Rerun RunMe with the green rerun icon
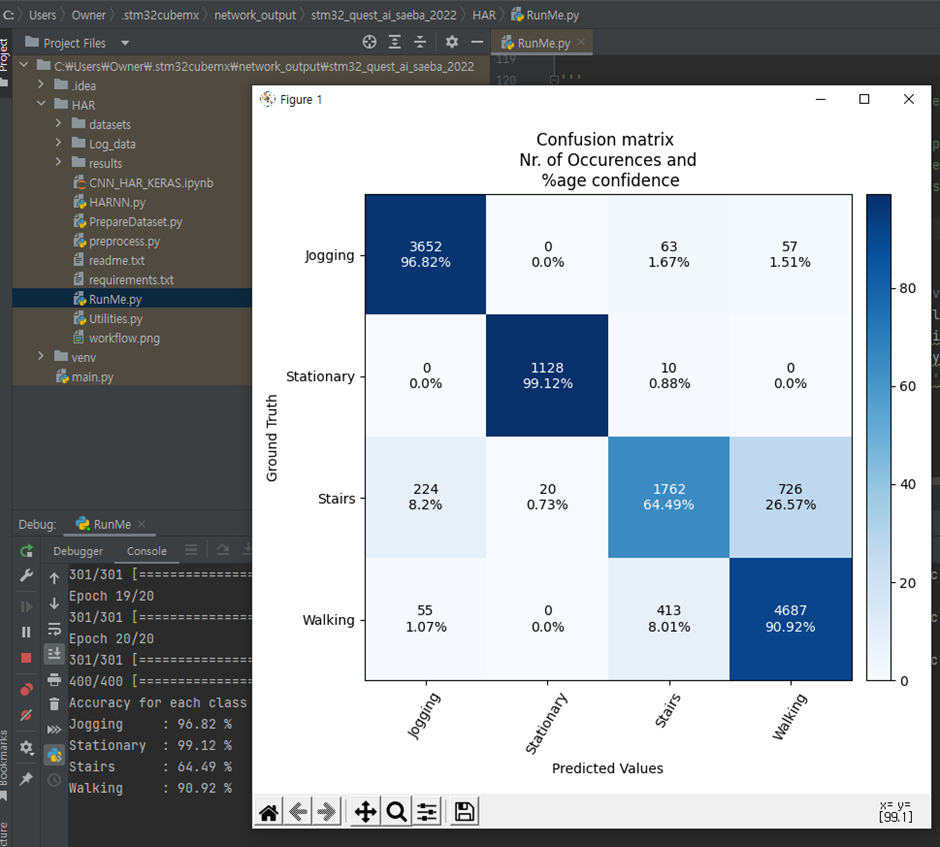 tap(26, 551)
